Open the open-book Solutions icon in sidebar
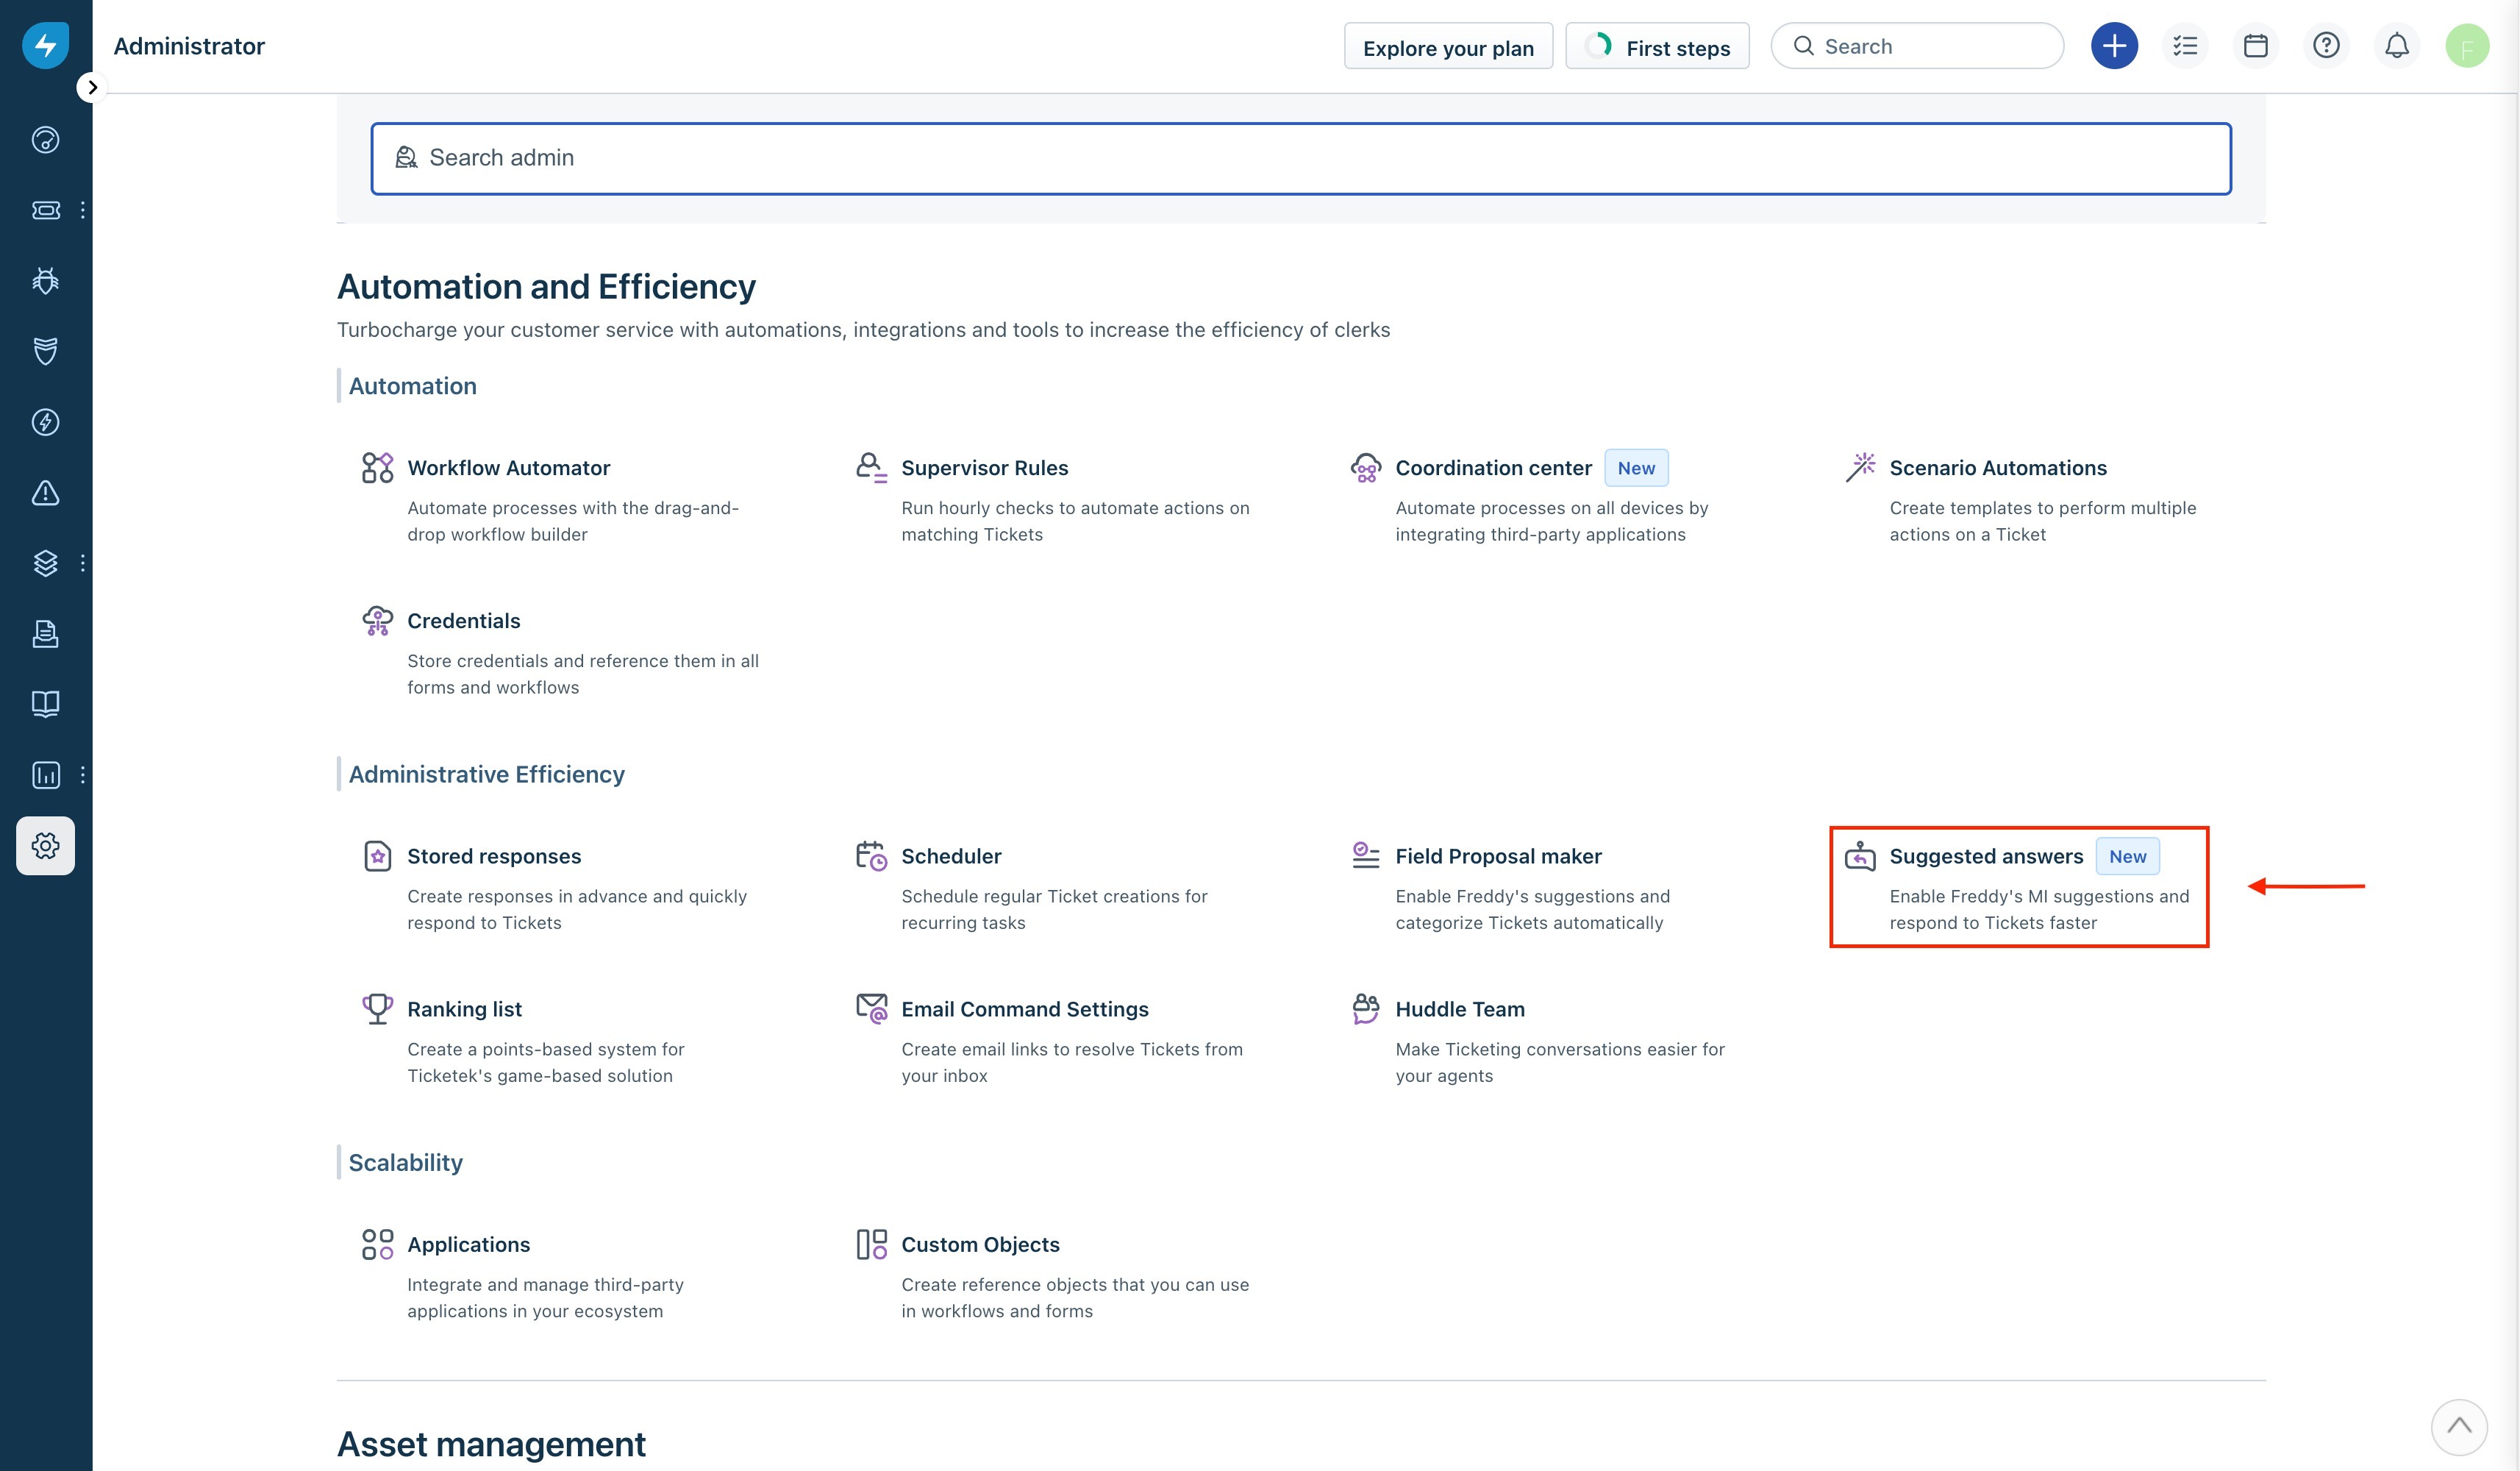 (45, 704)
